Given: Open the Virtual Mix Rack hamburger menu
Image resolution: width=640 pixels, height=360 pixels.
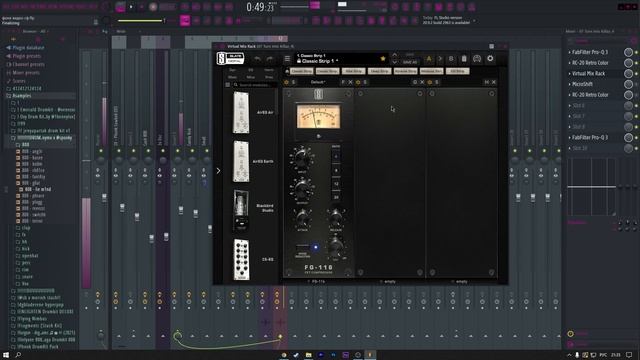Looking at the screenshot, I should coord(287,59).
